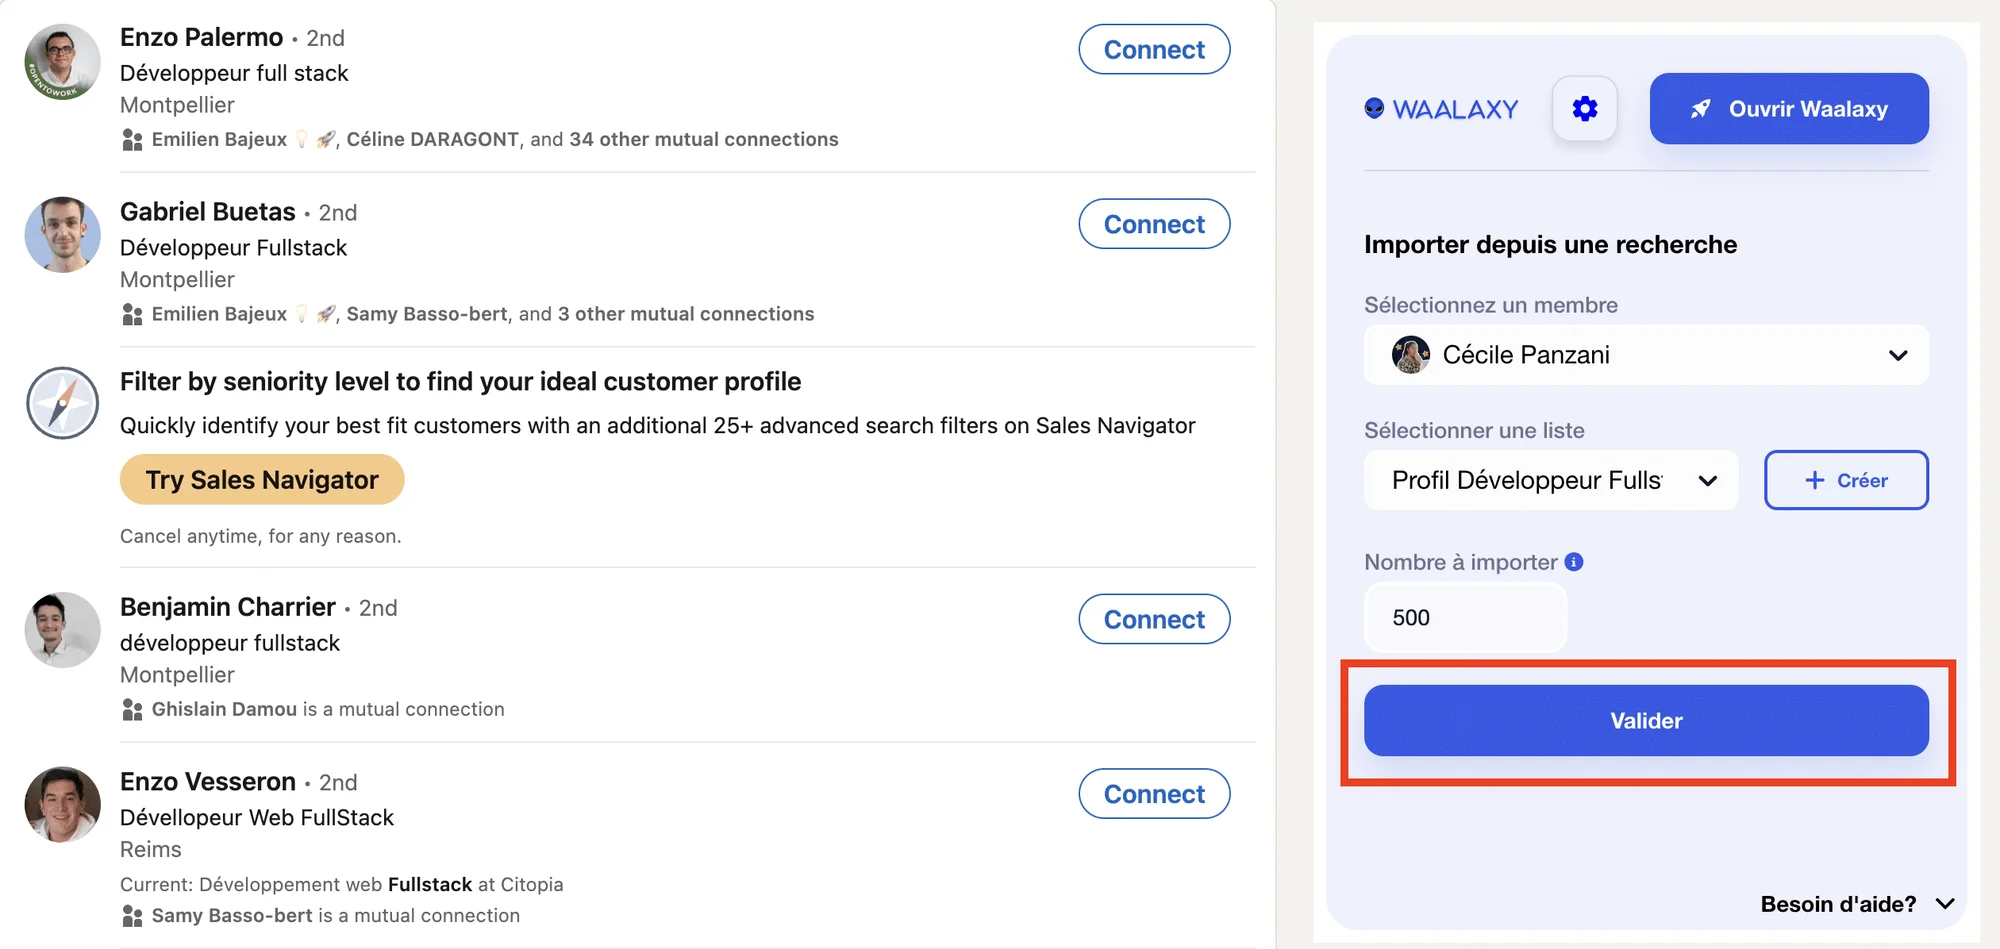The image size is (2000, 949).
Task: Open Gabriel Buetas name link
Action: coord(208,212)
